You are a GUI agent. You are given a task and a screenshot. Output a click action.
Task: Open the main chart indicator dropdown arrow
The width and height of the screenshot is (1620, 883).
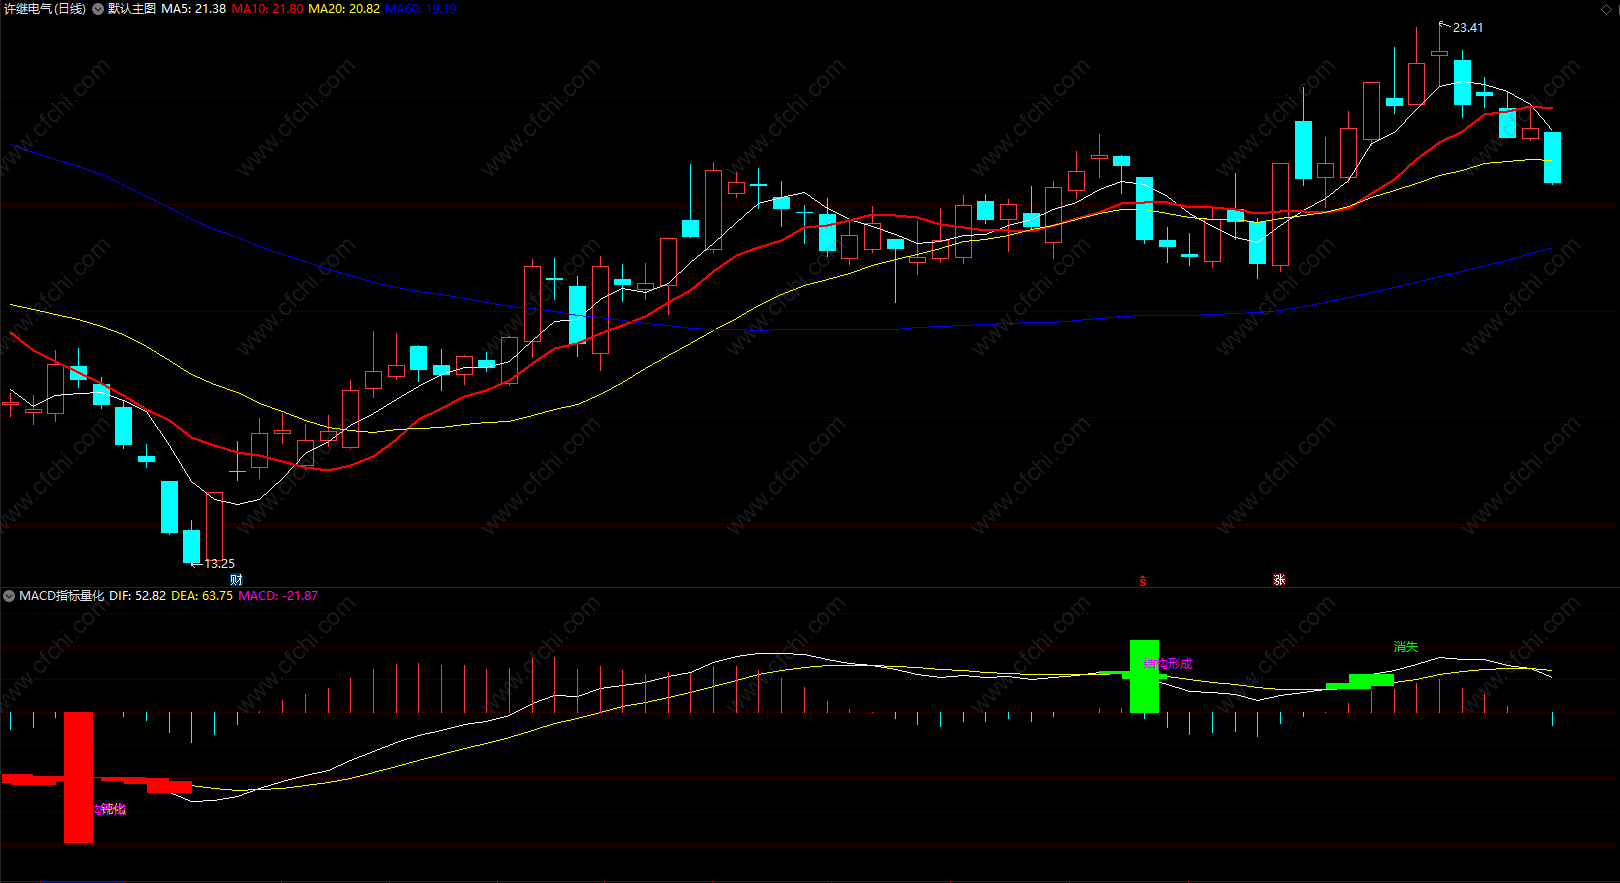tap(98, 9)
